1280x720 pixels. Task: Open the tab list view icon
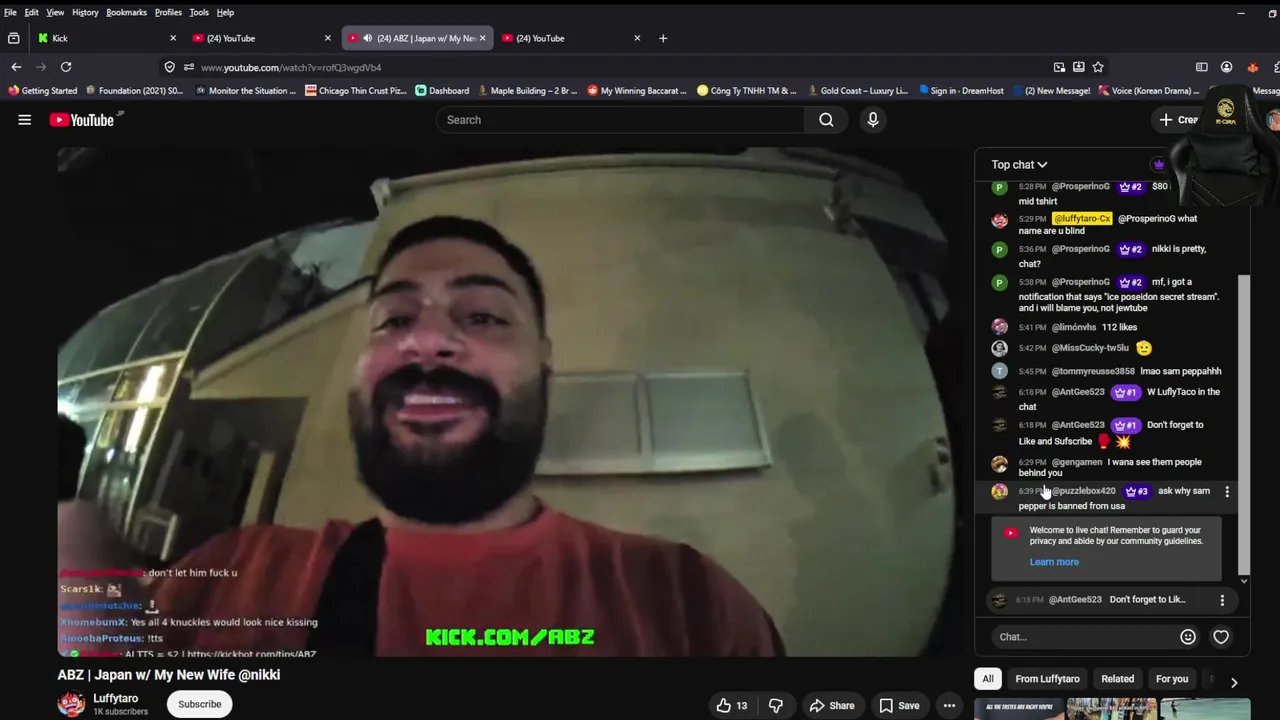pyautogui.click(x=13, y=38)
